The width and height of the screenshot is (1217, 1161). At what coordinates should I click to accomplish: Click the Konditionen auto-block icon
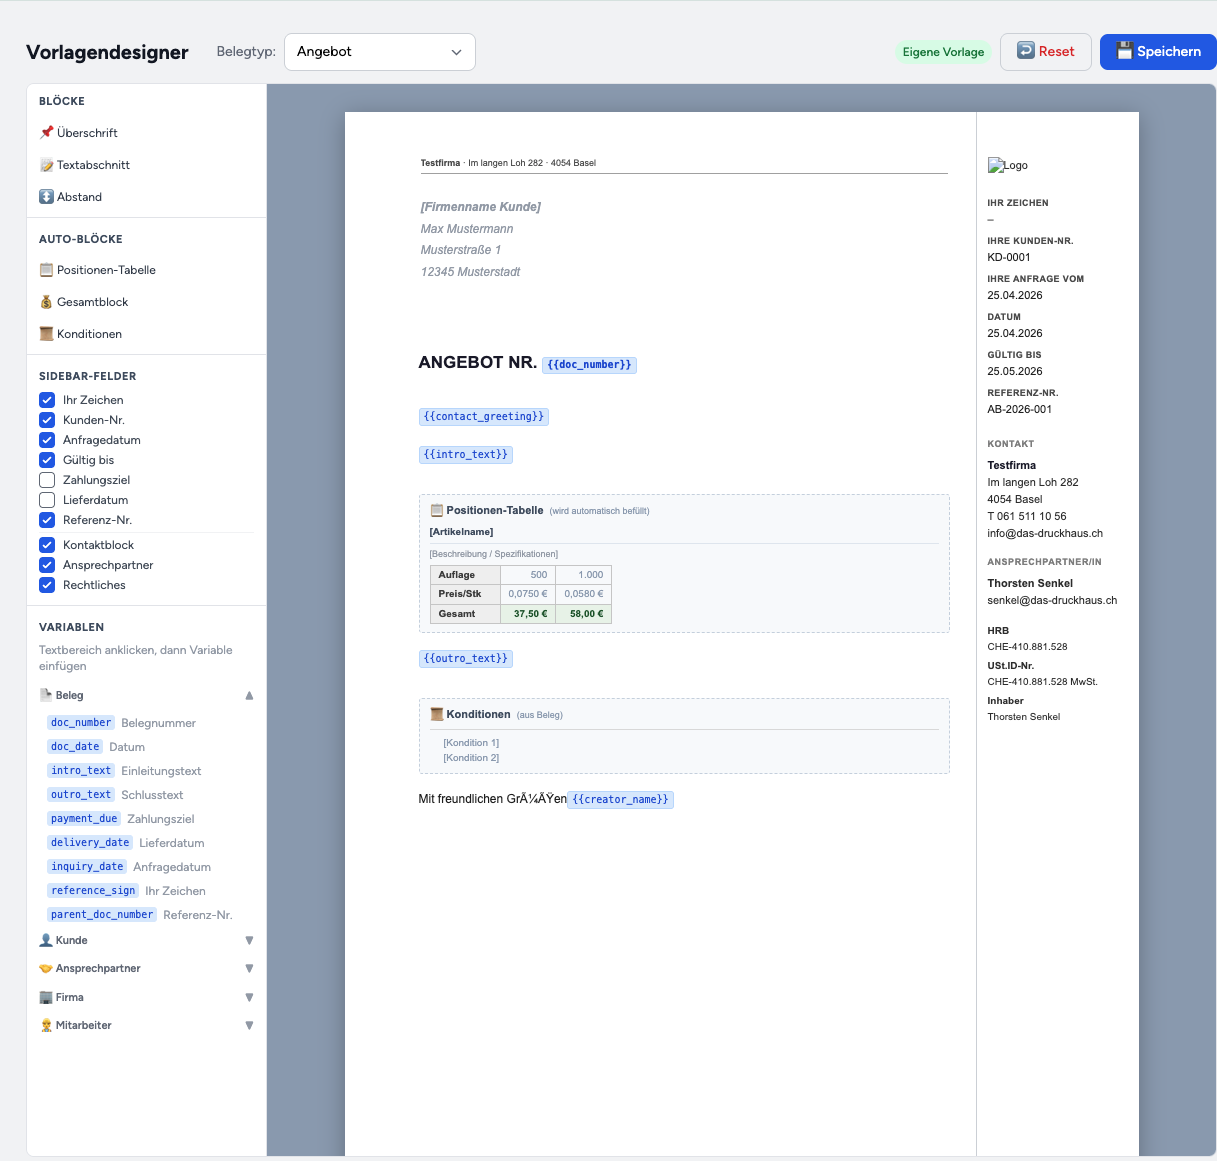coord(44,333)
